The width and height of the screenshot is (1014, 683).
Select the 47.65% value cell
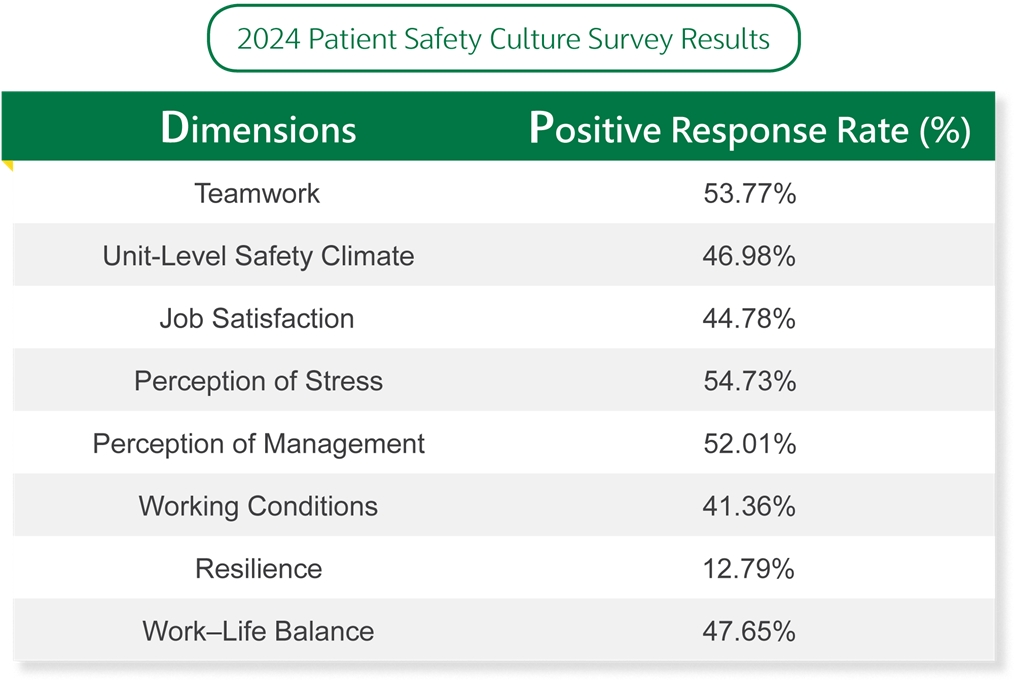(749, 632)
